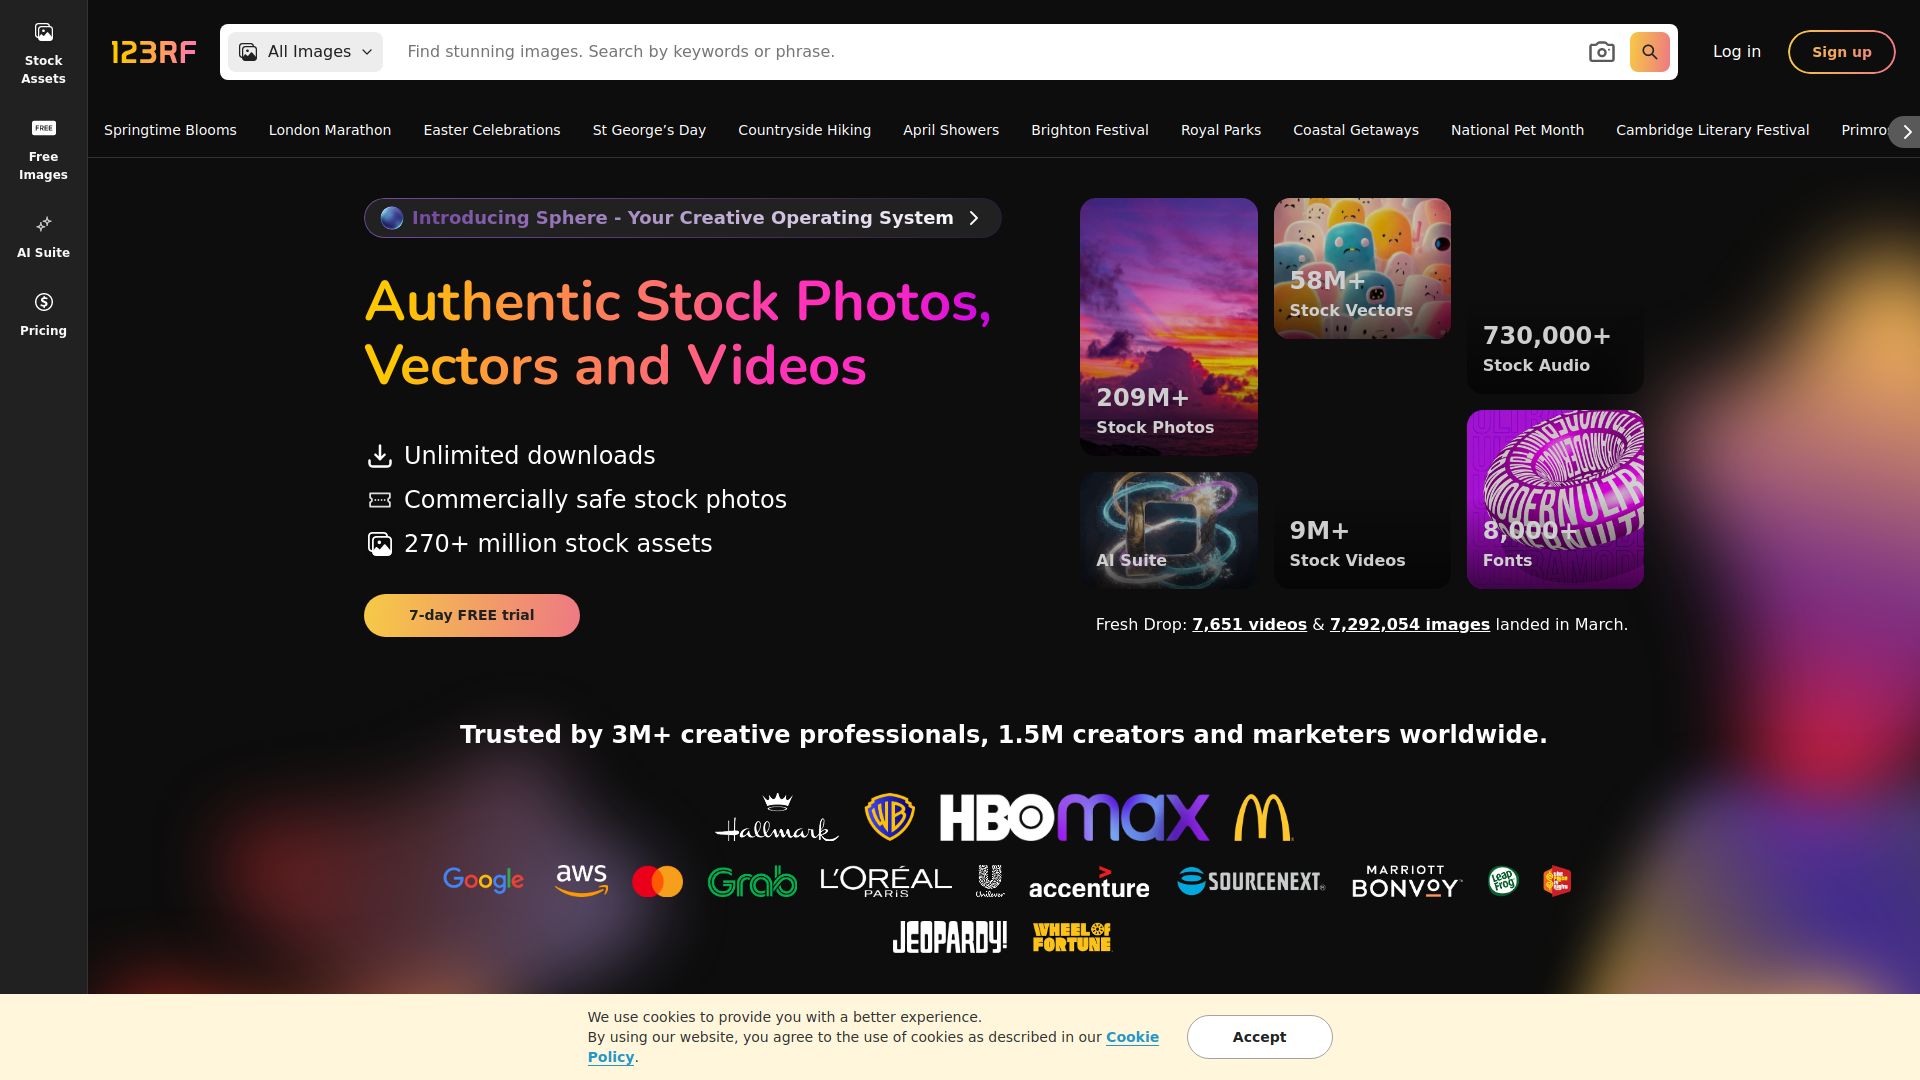Screen dimensions: 1920x1080
Task: Click the Sign up button
Action: pos(1841,52)
